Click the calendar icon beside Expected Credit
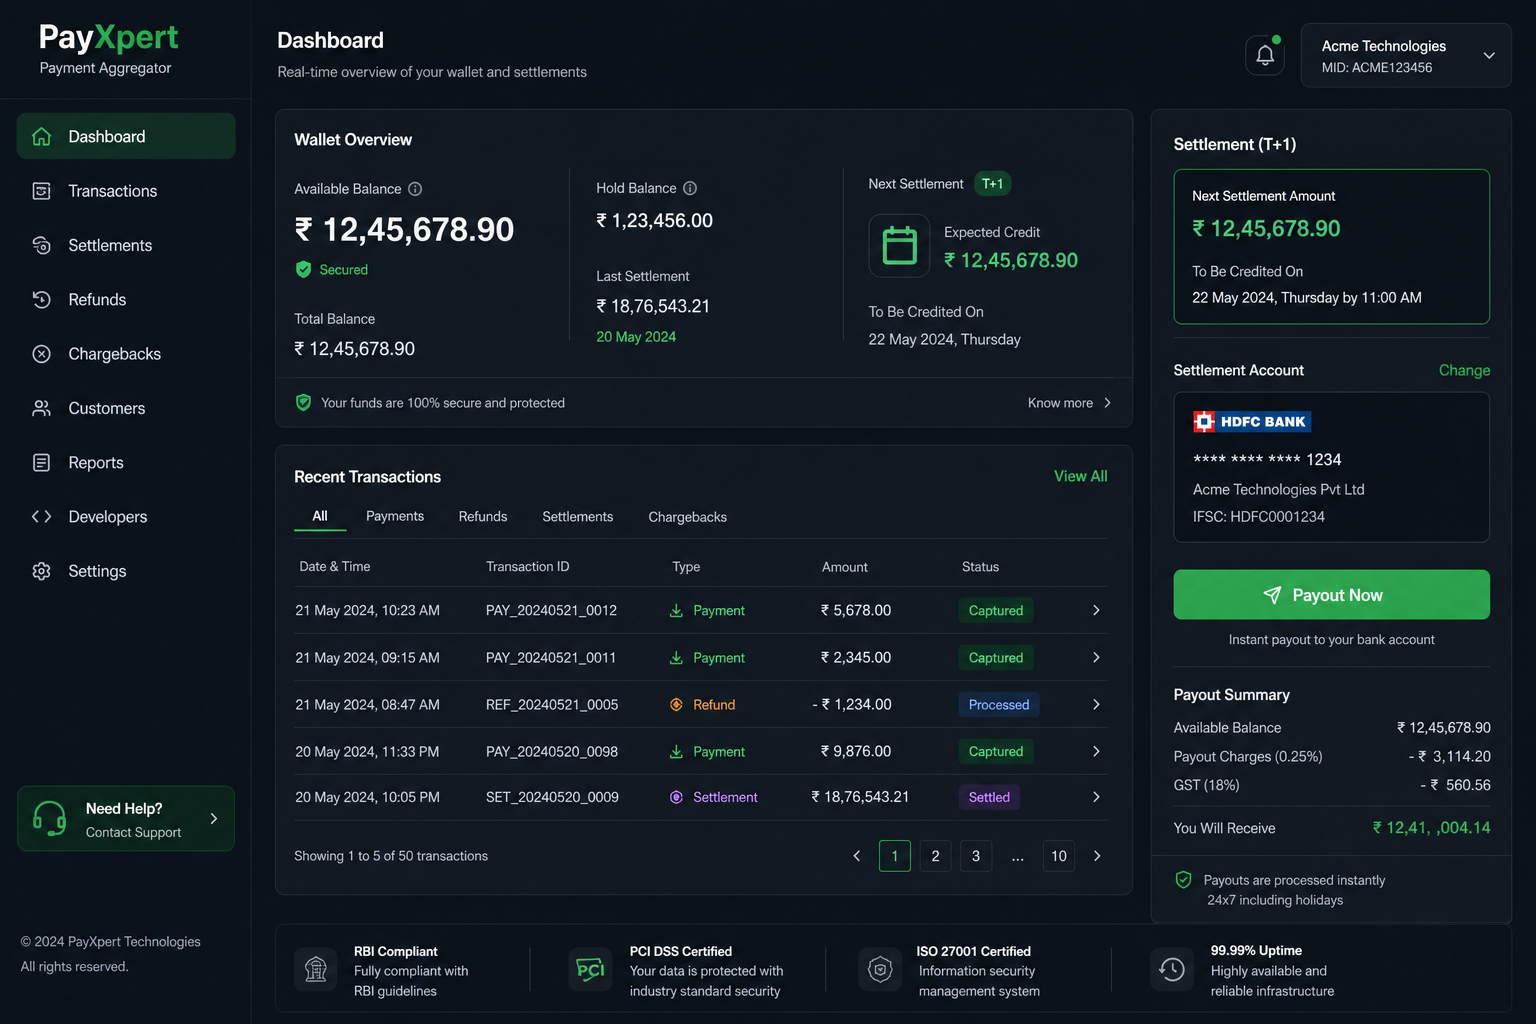The image size is (1536, 1024). [x=899, y=246]
